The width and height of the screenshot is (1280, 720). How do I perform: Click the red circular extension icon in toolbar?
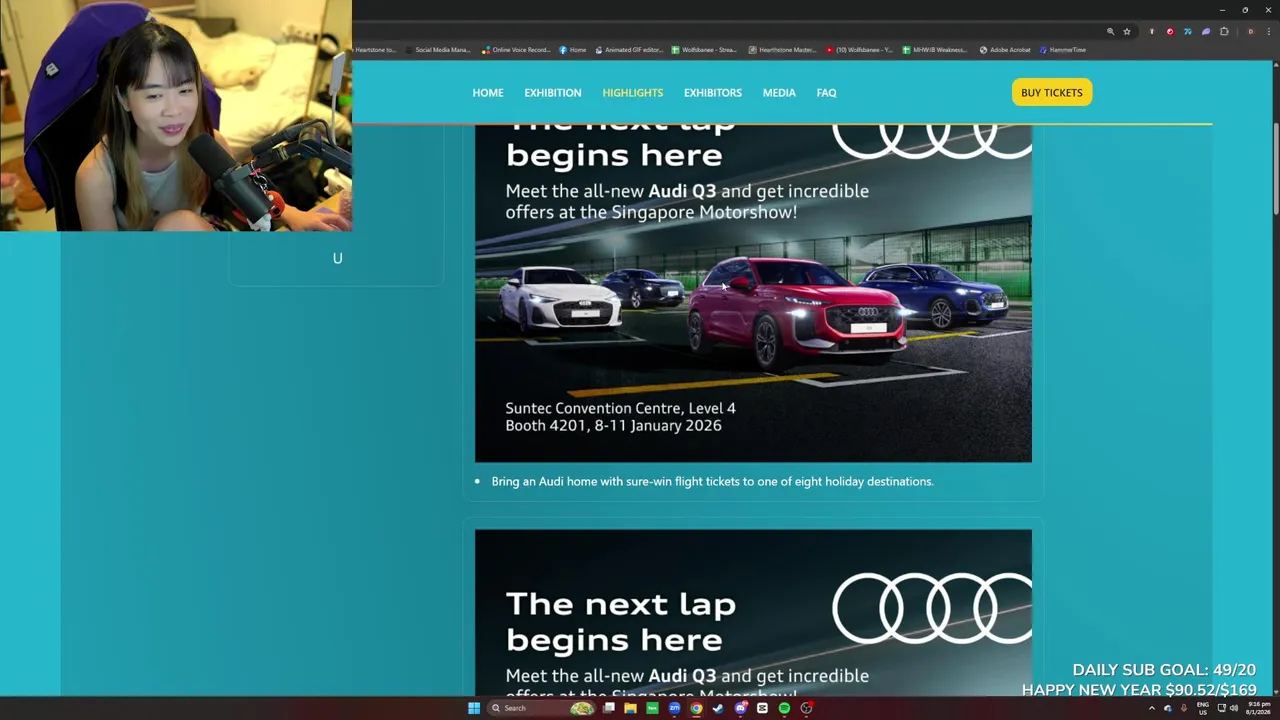1170,32
